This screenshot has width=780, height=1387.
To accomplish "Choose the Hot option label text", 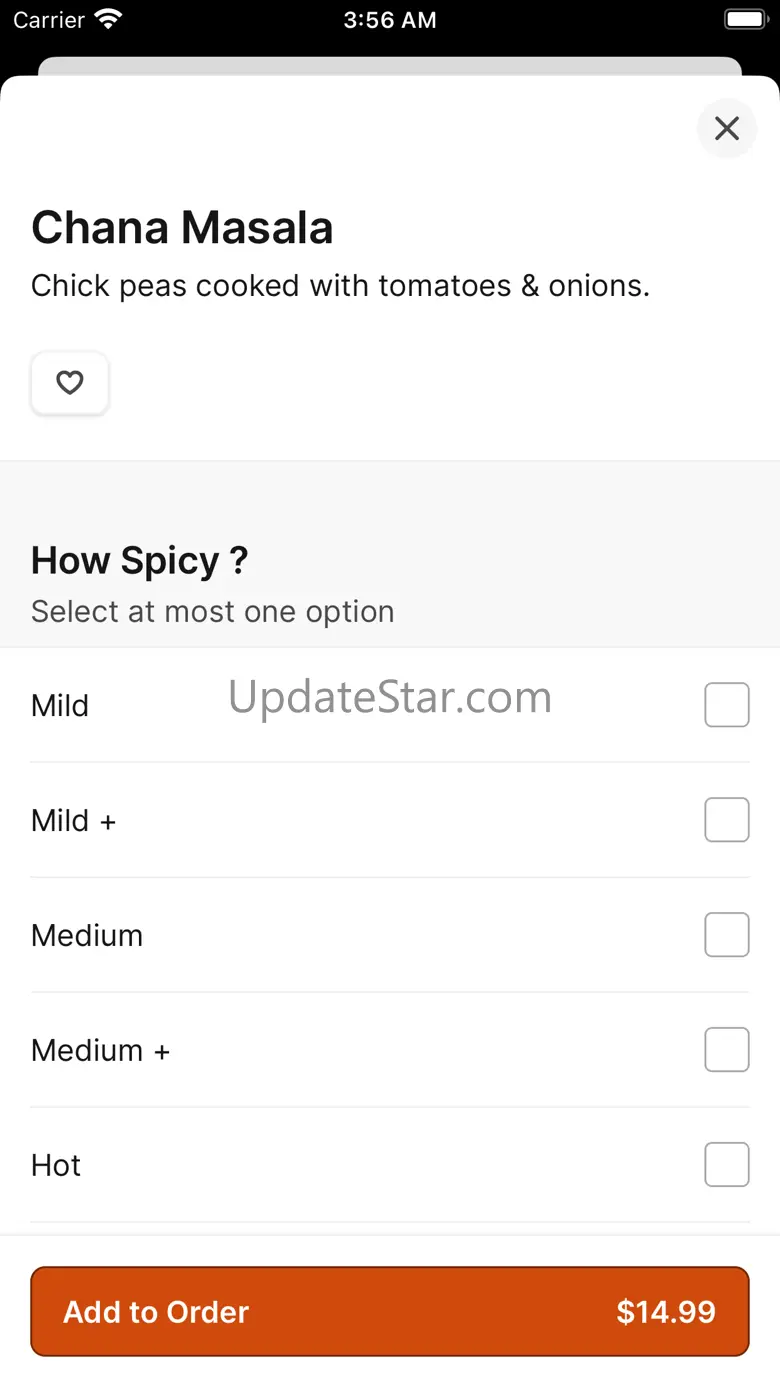I will [56, 1165].
